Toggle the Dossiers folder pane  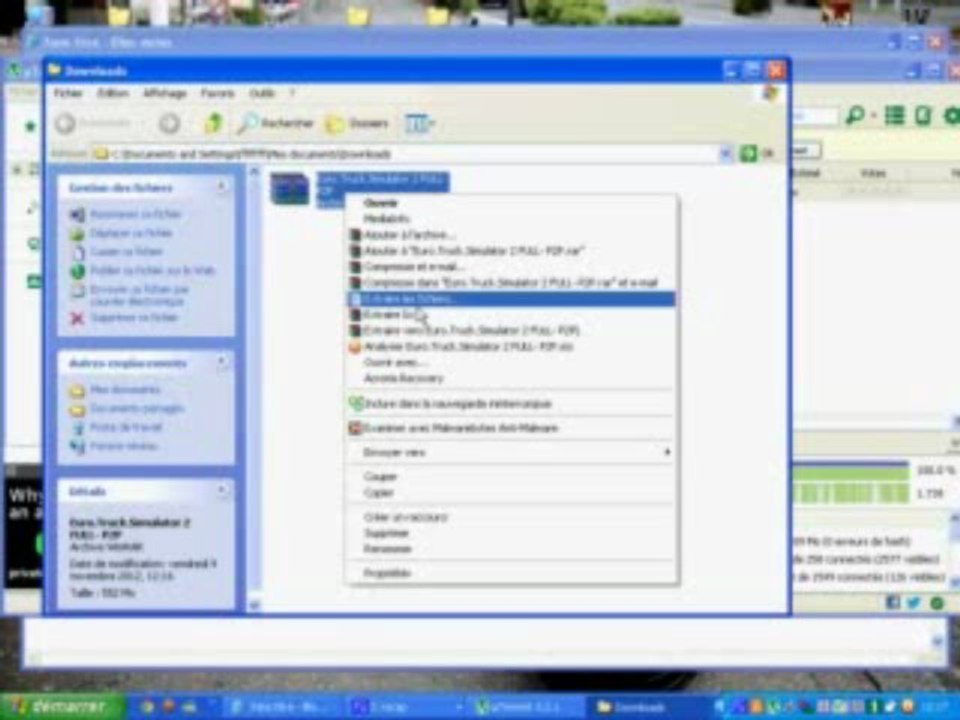click(x=358, y=124)
